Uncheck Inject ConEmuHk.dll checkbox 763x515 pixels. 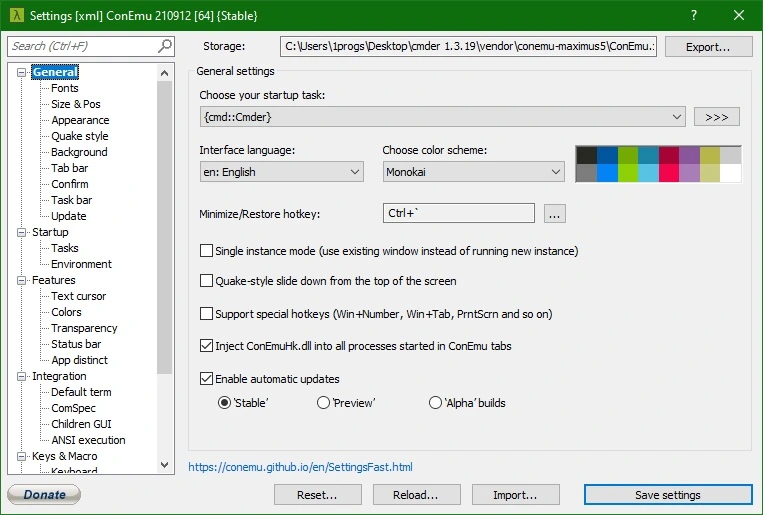(206, 346)
